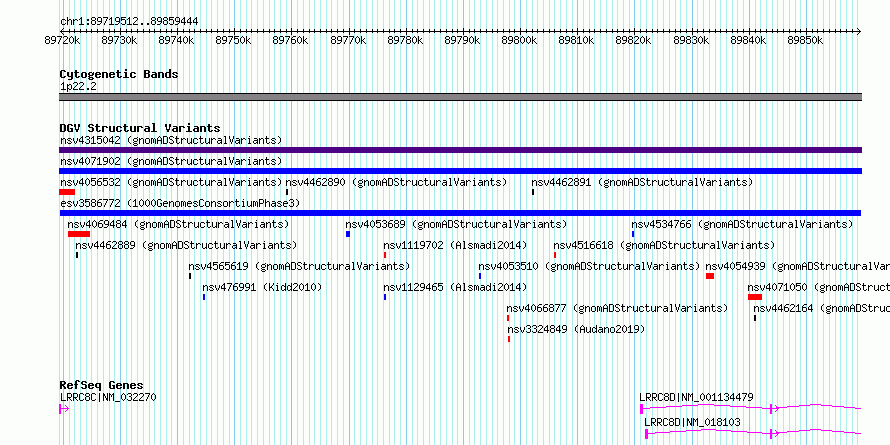Open the nsv4054939 variant label
890x445 pixels.
point(797,266)
